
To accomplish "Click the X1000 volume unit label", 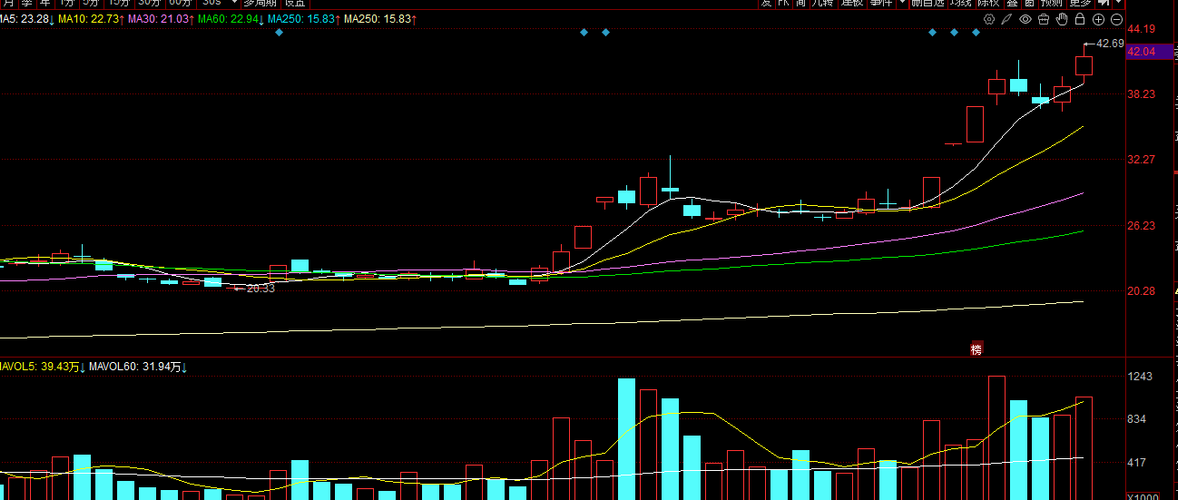I will [1143, 497].
